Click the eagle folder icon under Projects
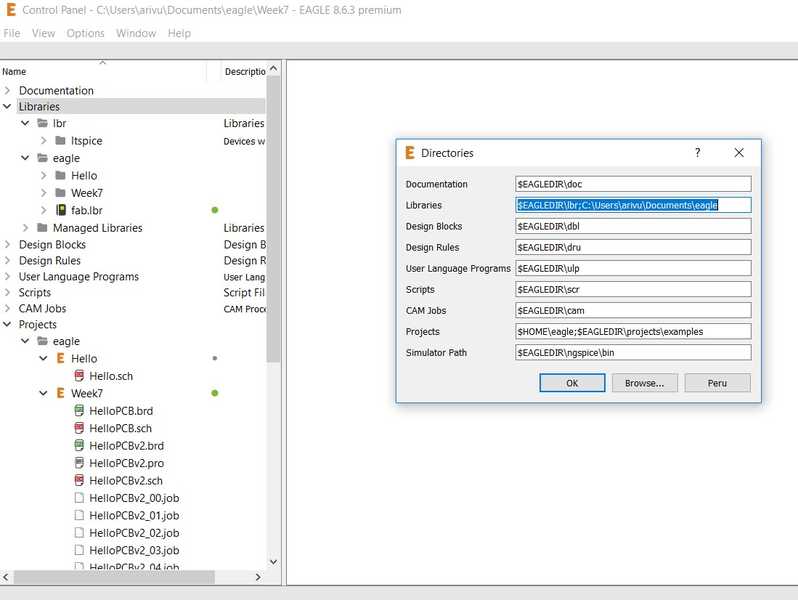The width and height of the screenshot is (798, 600). tap(43, 341)
